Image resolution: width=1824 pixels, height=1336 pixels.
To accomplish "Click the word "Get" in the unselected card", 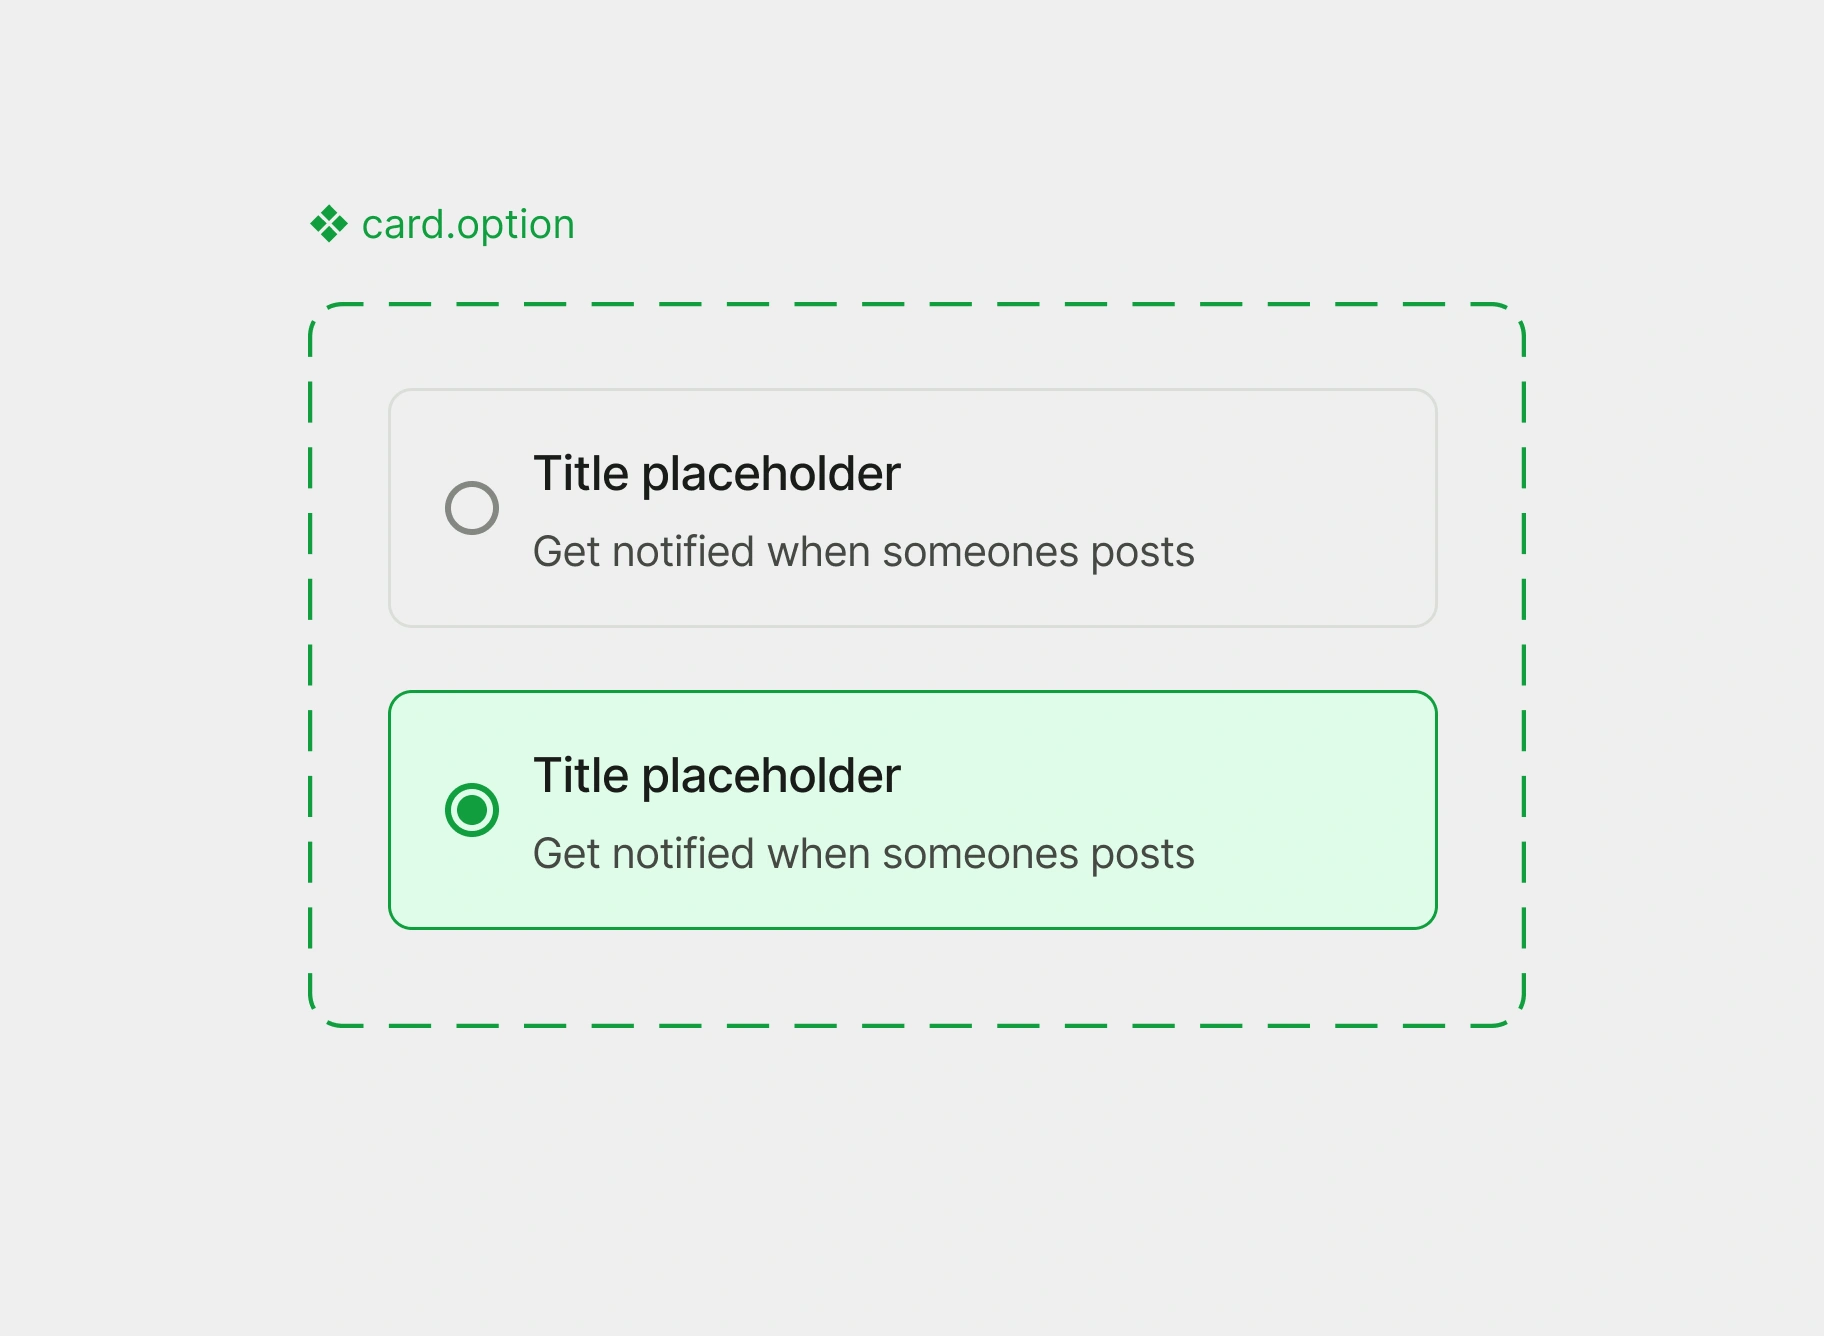I will coord(567,552).
